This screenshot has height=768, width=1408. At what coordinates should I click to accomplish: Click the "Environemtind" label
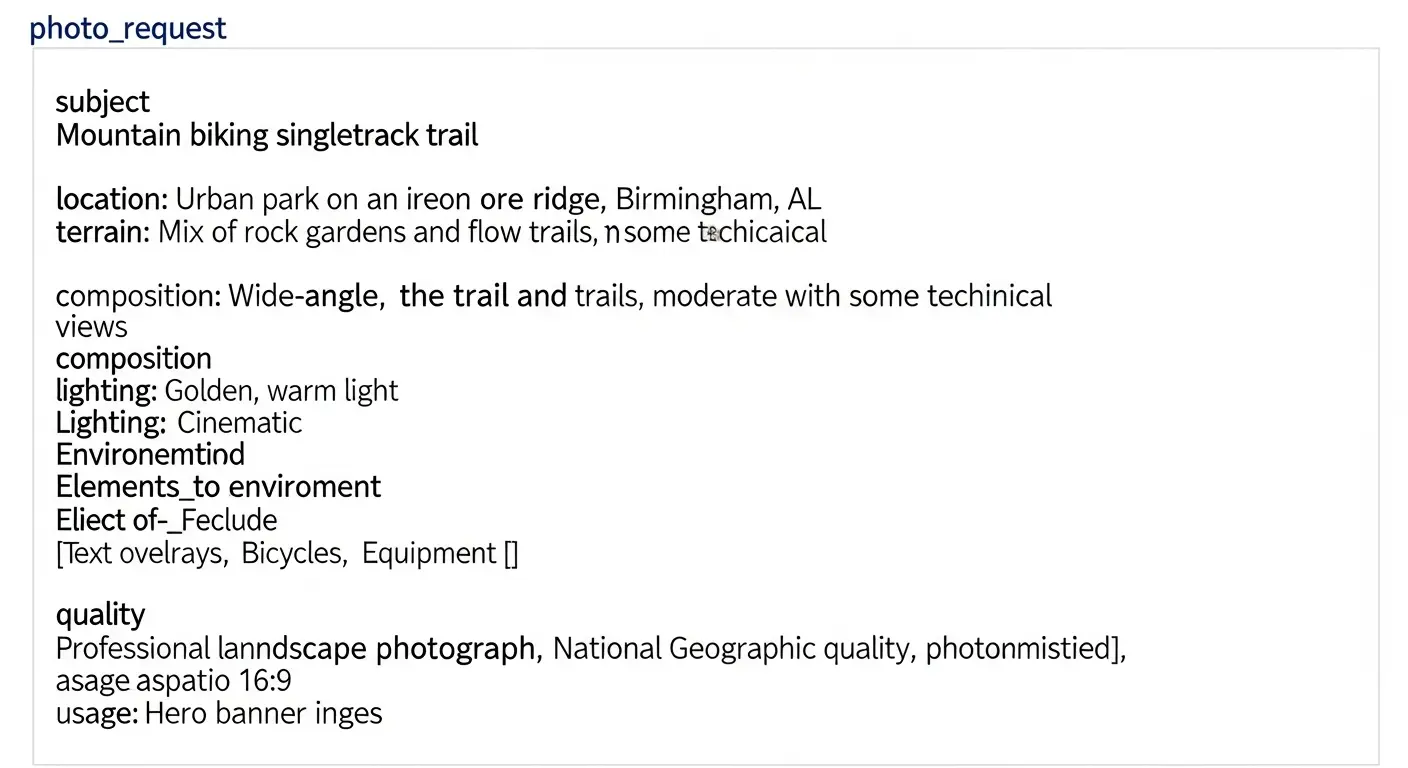pos(150,454)
